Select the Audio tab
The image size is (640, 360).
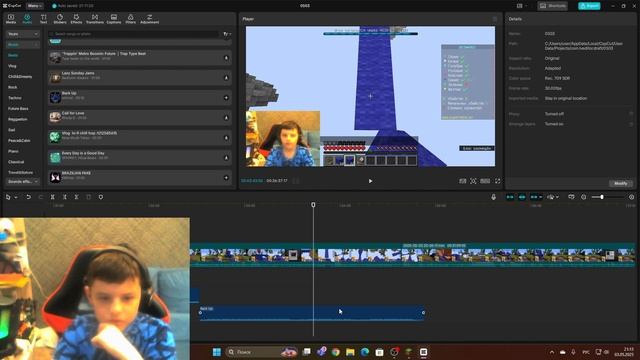coord(27,19)
